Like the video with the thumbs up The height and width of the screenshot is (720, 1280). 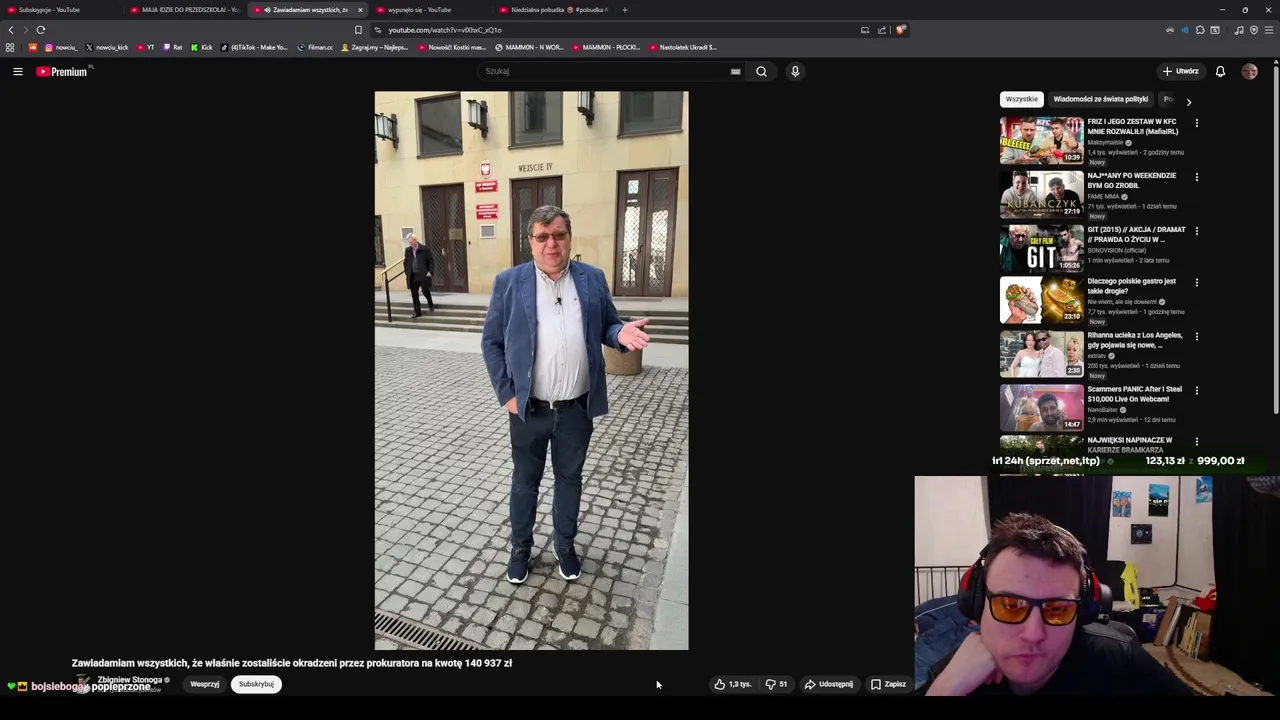[x=732, y=684]
